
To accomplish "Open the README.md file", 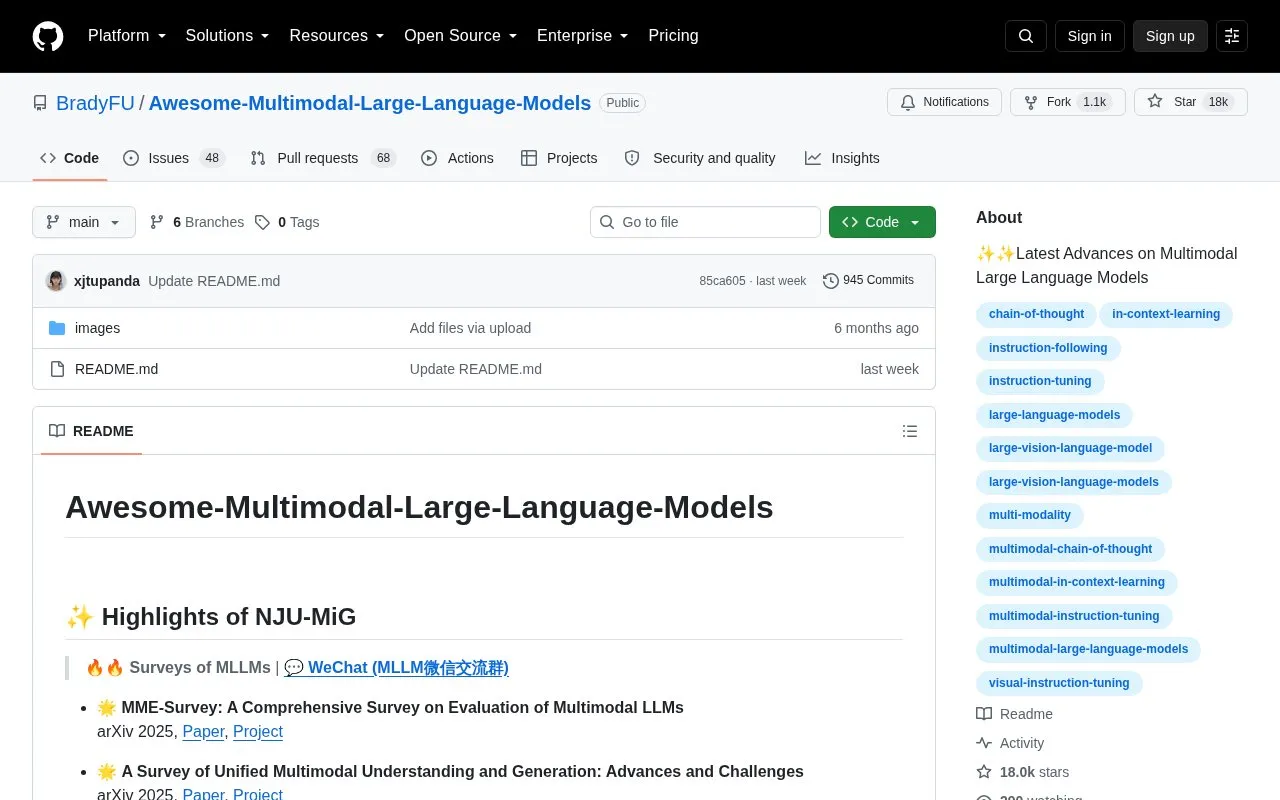I will click(116, 369).
